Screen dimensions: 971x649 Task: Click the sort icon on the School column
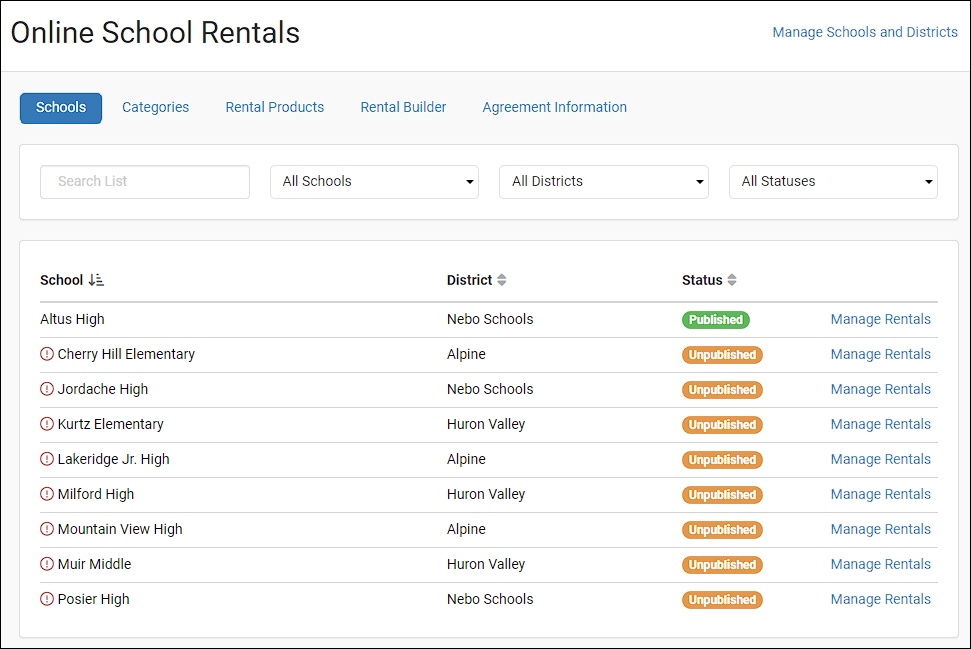[x=94, y=280]
